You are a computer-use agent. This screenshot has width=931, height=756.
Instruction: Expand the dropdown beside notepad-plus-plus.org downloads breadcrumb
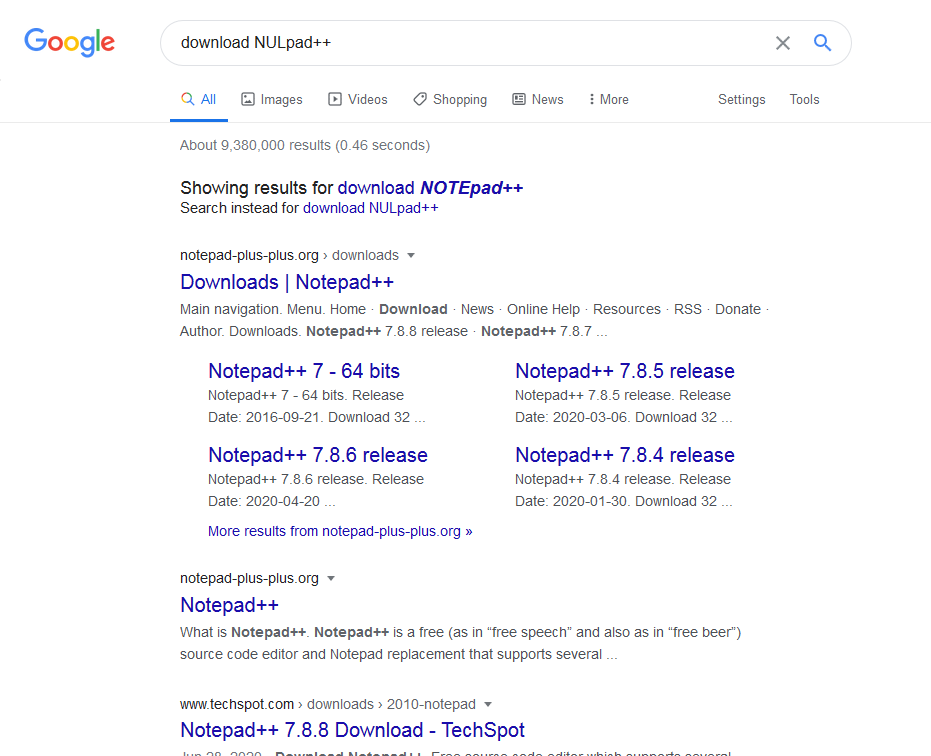(411, 255)
